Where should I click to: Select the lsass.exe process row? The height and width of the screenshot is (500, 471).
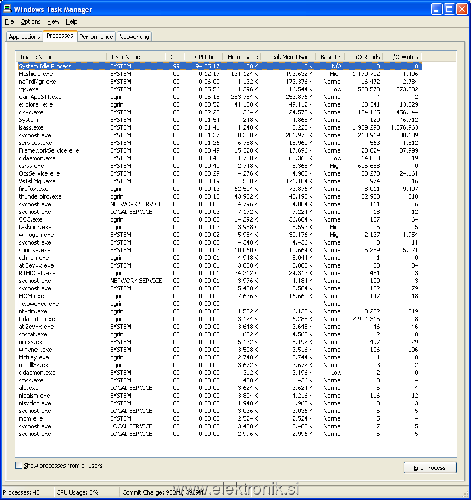(x=219, y=128)
